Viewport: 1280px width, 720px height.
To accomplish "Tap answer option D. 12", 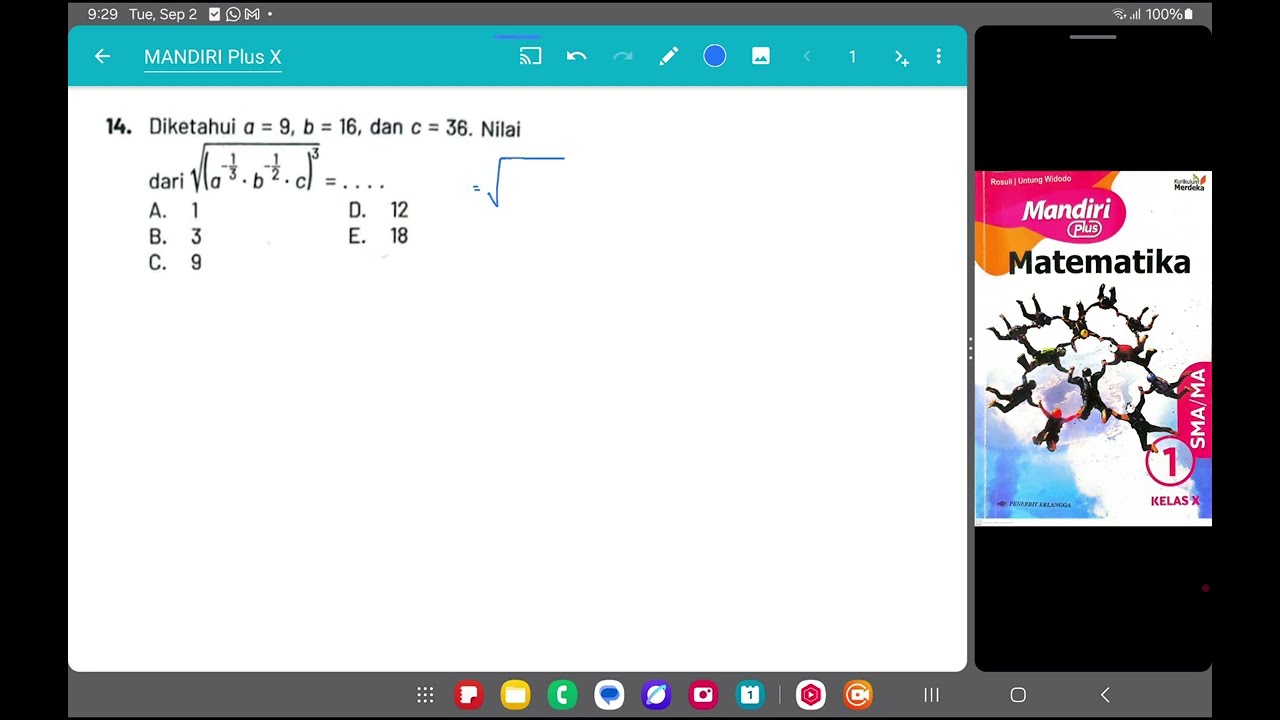I will (x=378, y=210).
